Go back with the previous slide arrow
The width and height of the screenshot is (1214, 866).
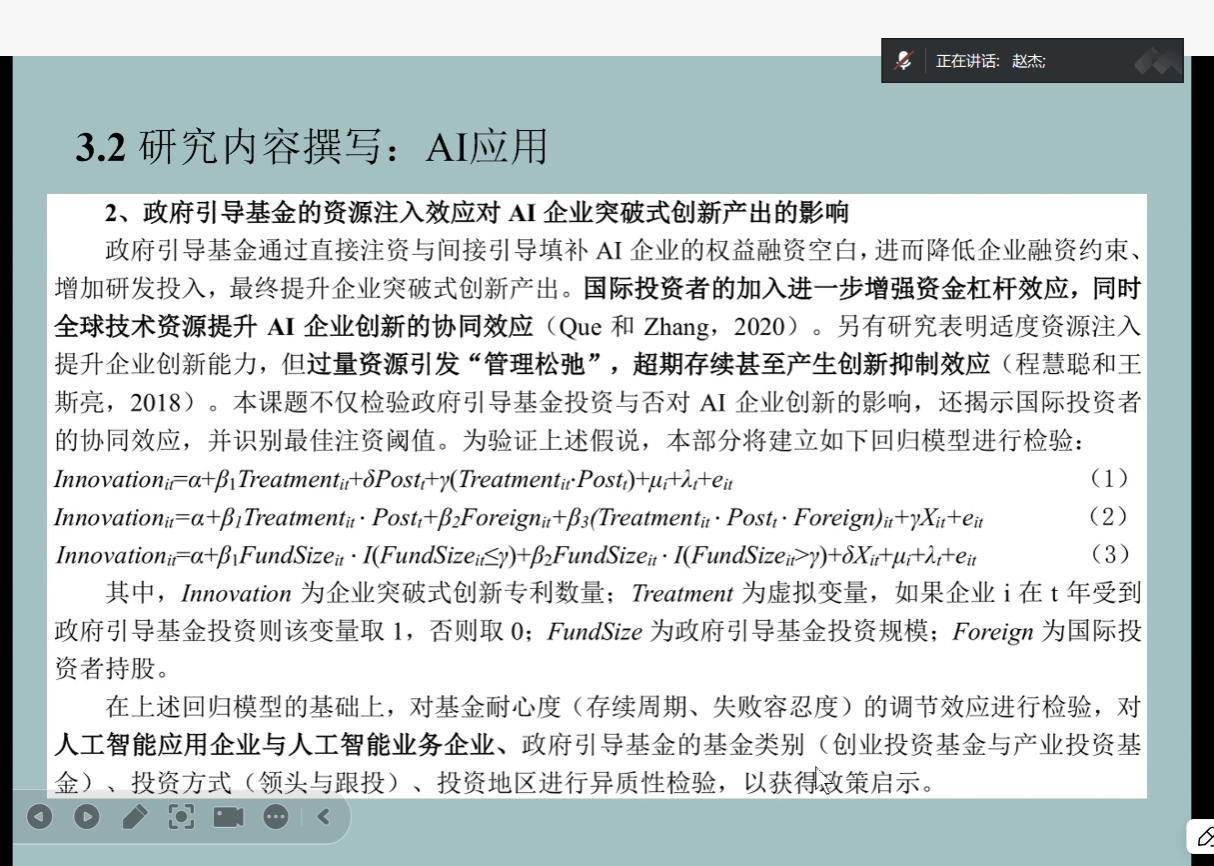(39, 817)
